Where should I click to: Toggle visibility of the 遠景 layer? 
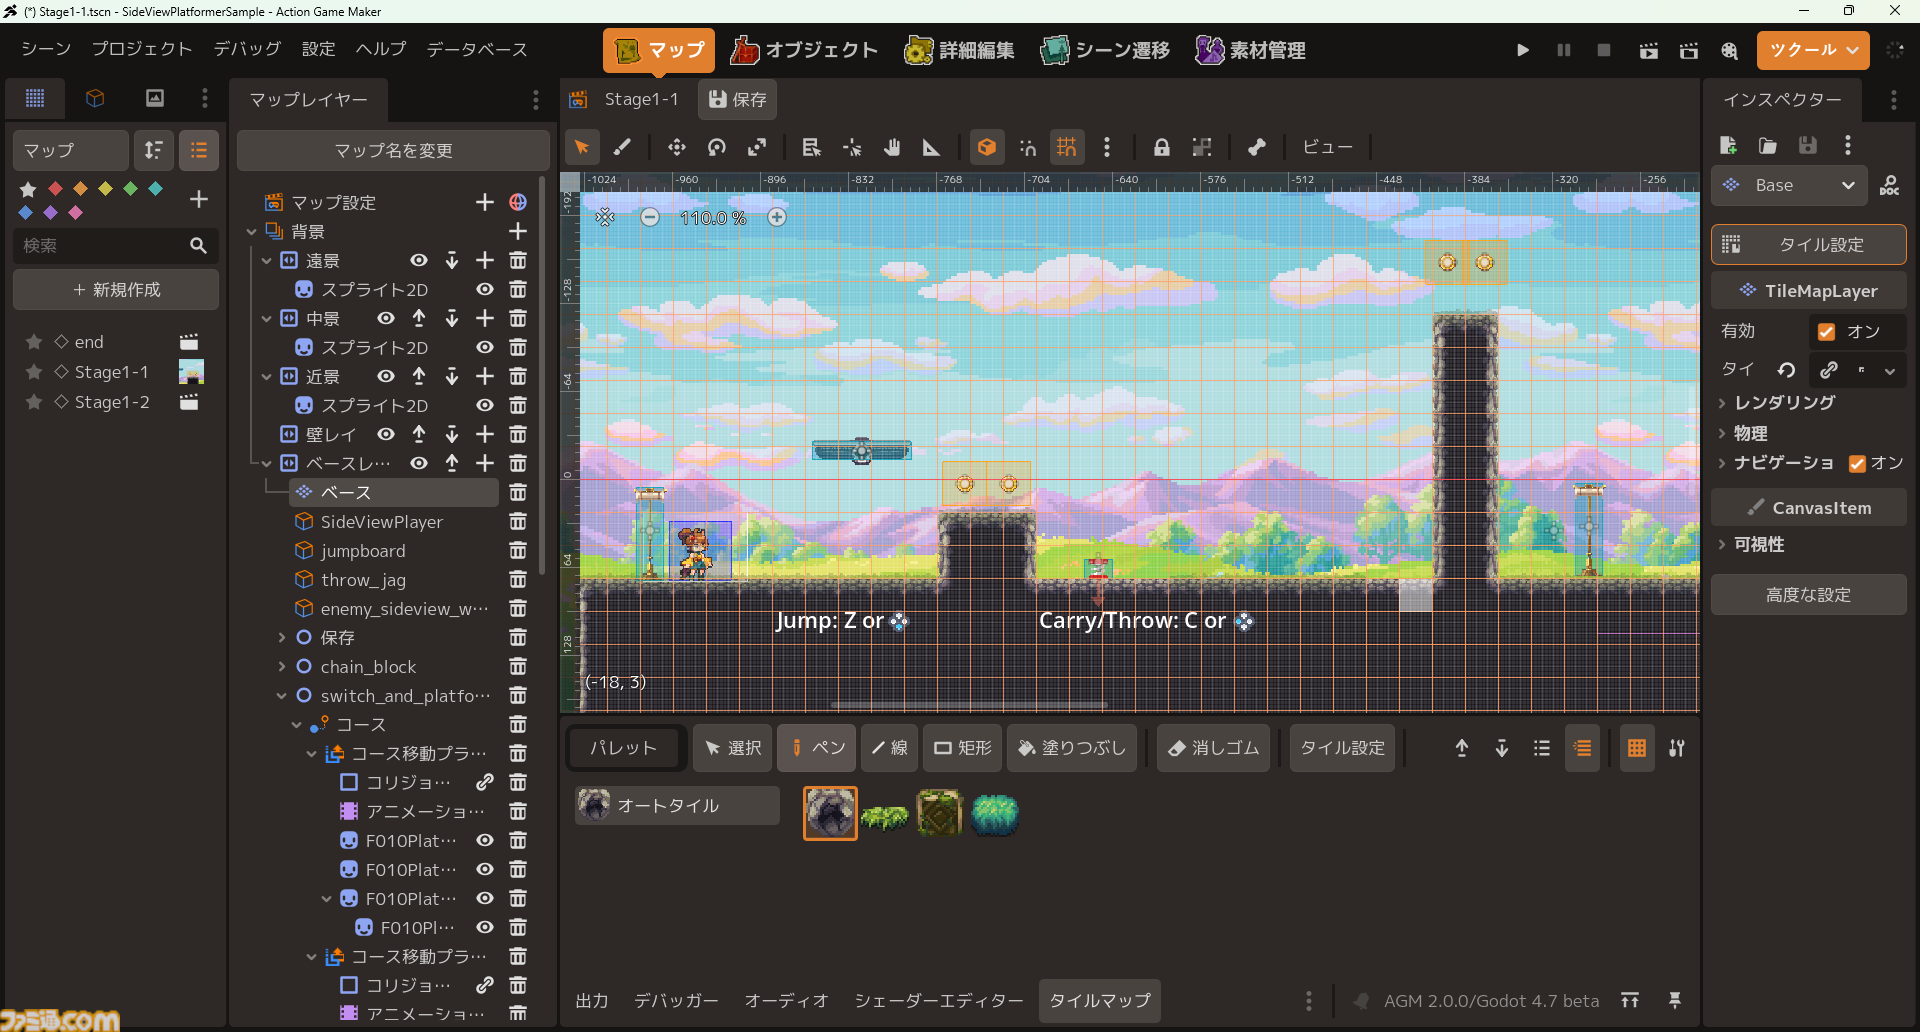pos(419,260)
